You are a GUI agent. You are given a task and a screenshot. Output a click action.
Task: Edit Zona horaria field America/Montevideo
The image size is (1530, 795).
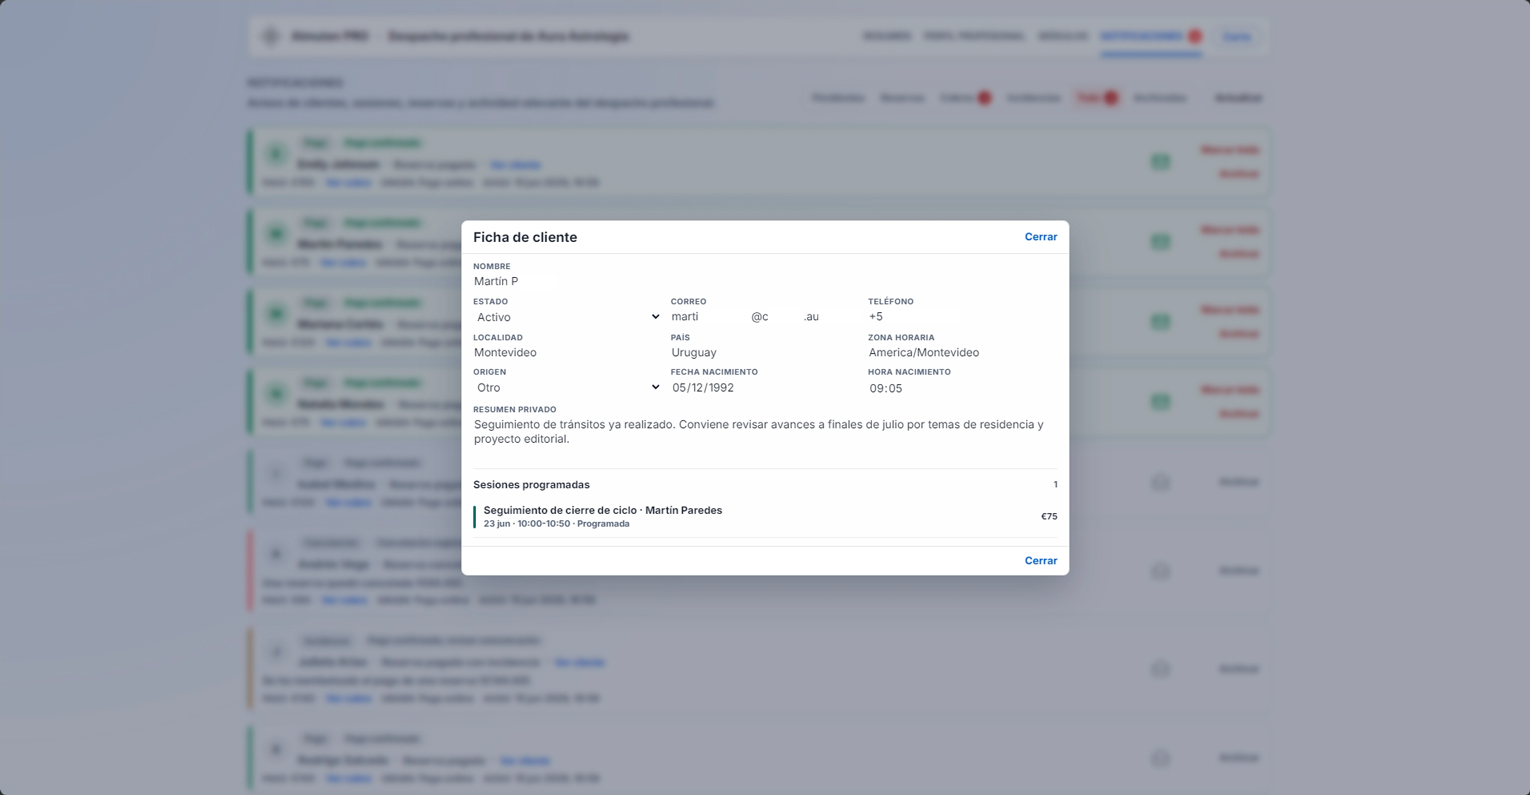click(x=962, y=352)
